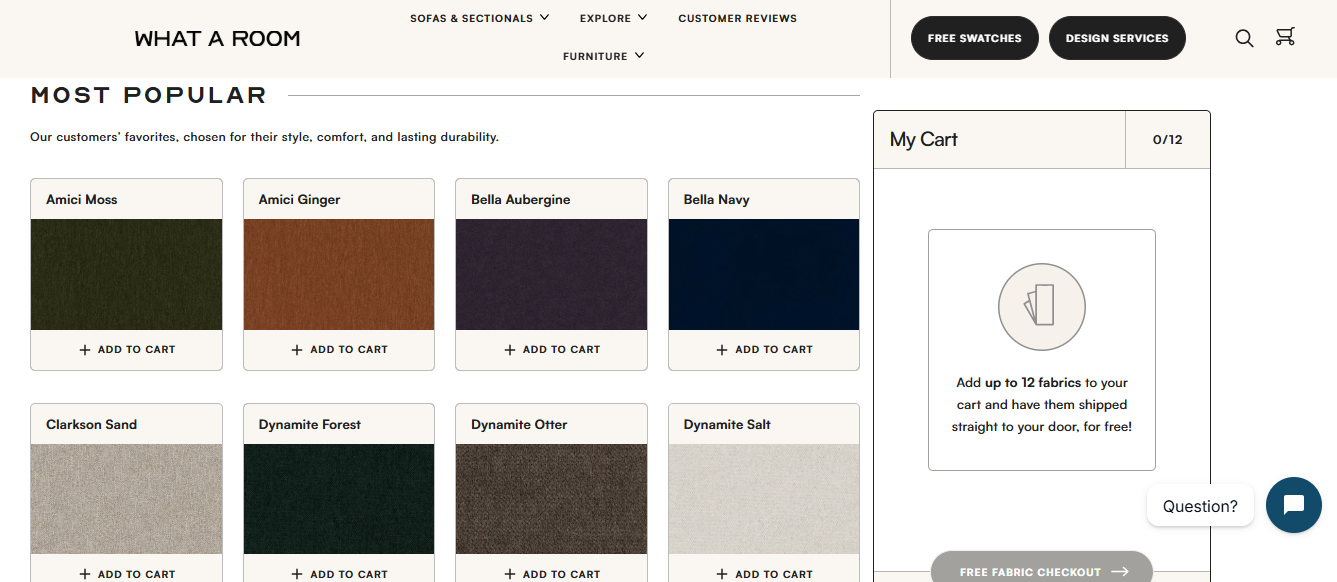Screen dimensions: 1337x582
Task: Select the Dynamite Otter fabric swatch
Action: (552, 499)
